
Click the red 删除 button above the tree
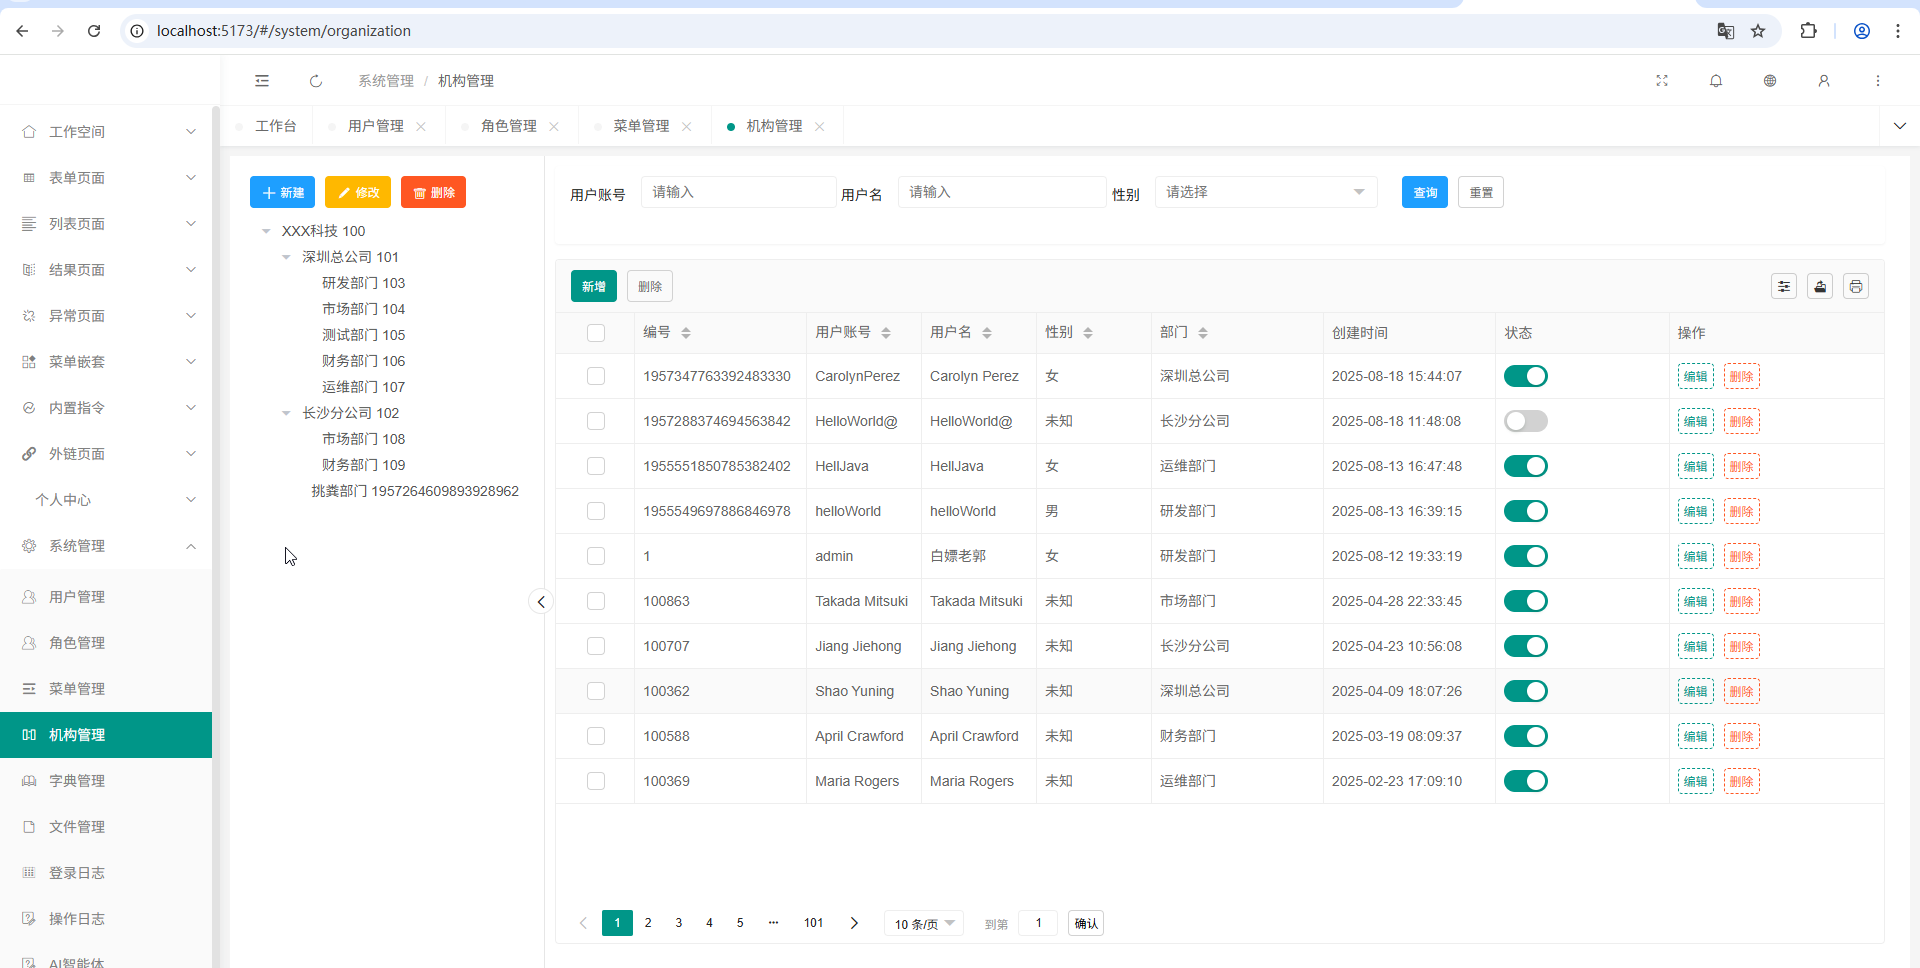point(433,192)
